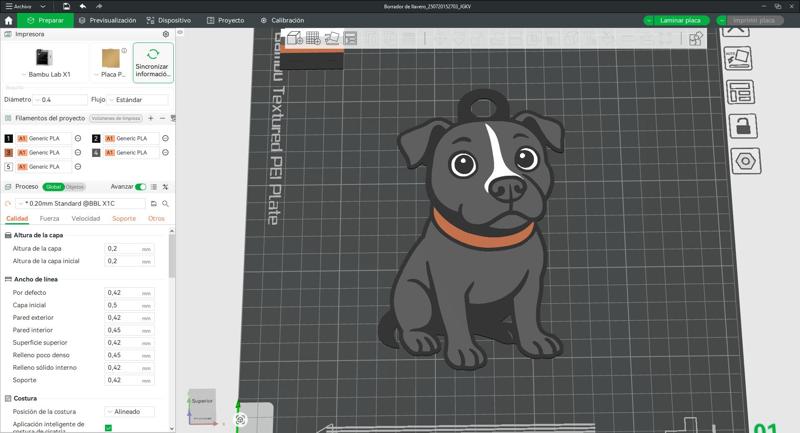
Task: Edit filament 5 settings icon
Action: pos(78,167)
